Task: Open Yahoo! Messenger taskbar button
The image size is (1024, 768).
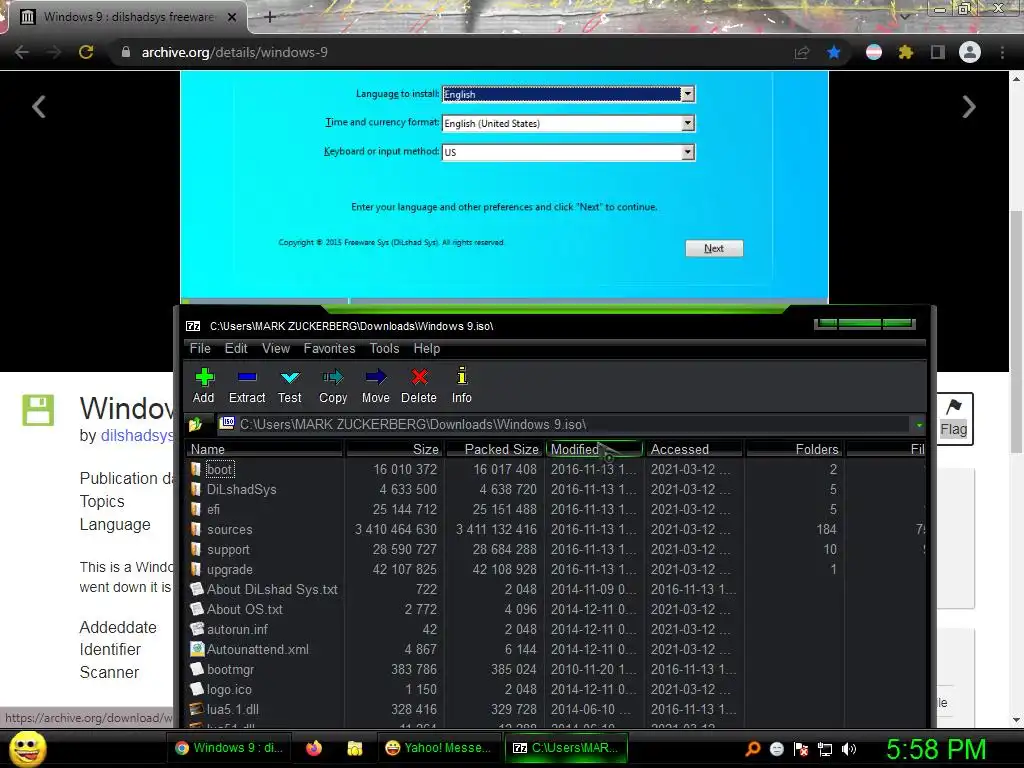Action: 438,748
